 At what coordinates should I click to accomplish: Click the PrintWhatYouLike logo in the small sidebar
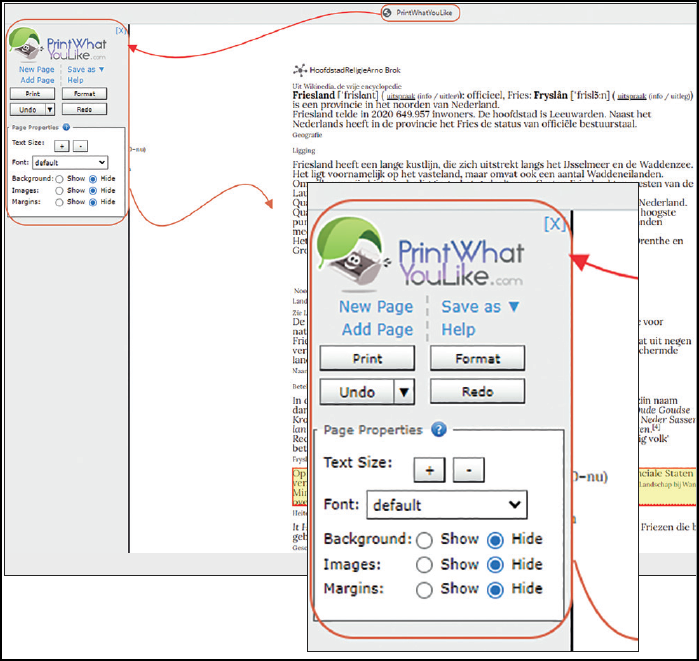tap(58, 44)
